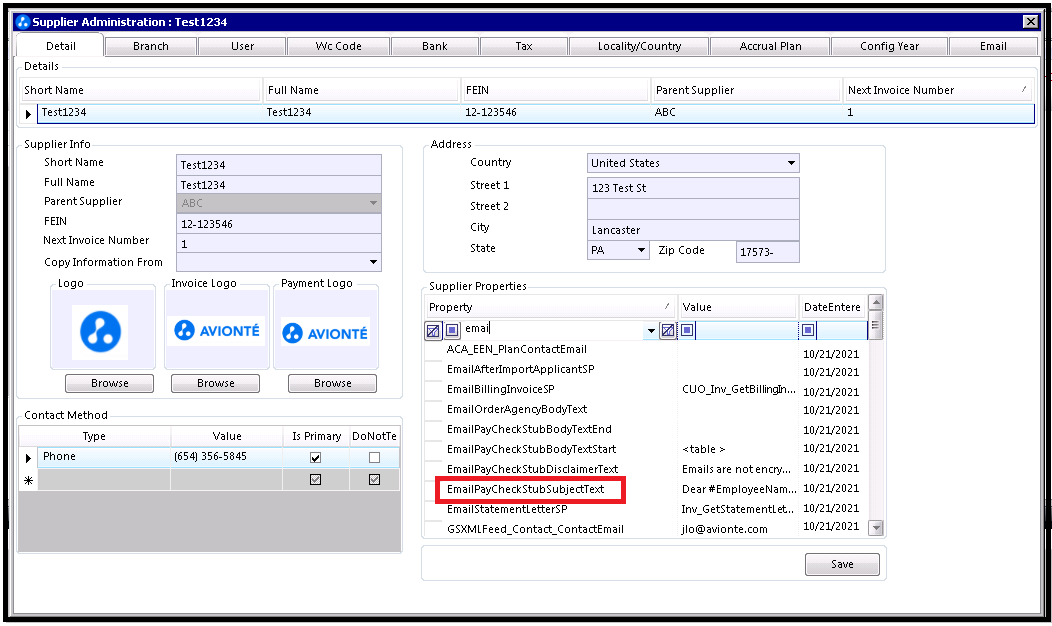Click the GSXMLFeed_Contact_ContactEmail property
The image size is (1052, 626).
tap(535, 529)
